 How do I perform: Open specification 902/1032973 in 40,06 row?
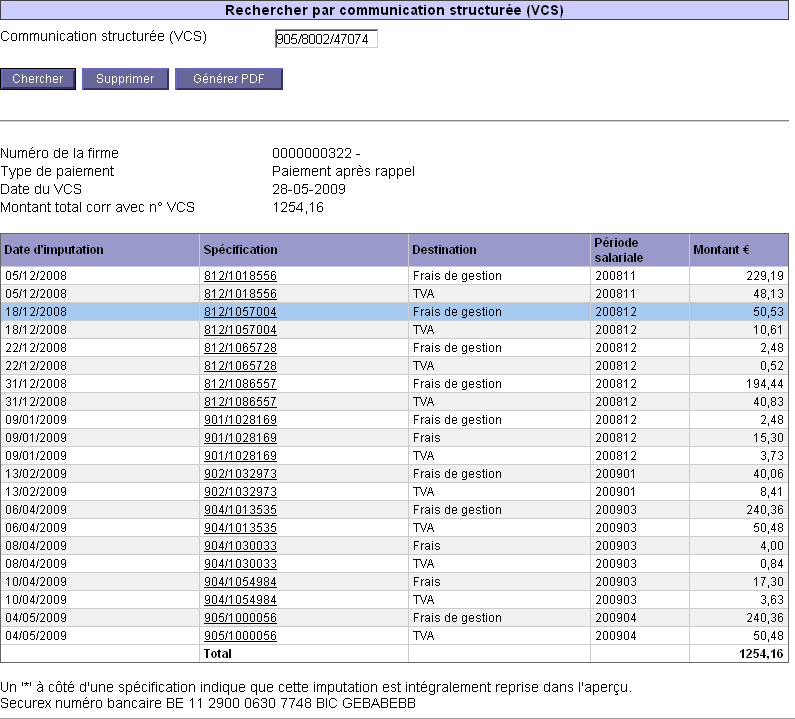coord(240,474)
